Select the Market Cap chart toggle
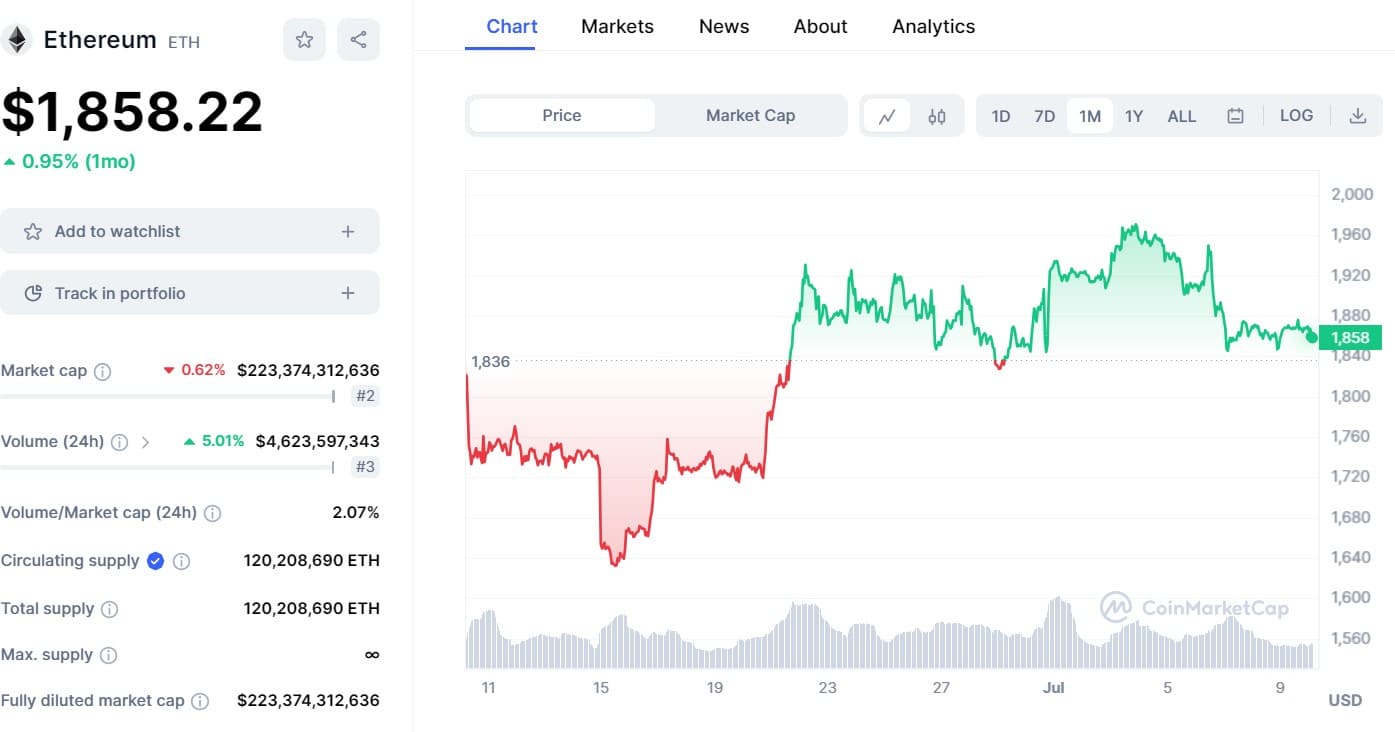Image resolution: width=1395 pixels, height=732 pixels. [750, 115]
